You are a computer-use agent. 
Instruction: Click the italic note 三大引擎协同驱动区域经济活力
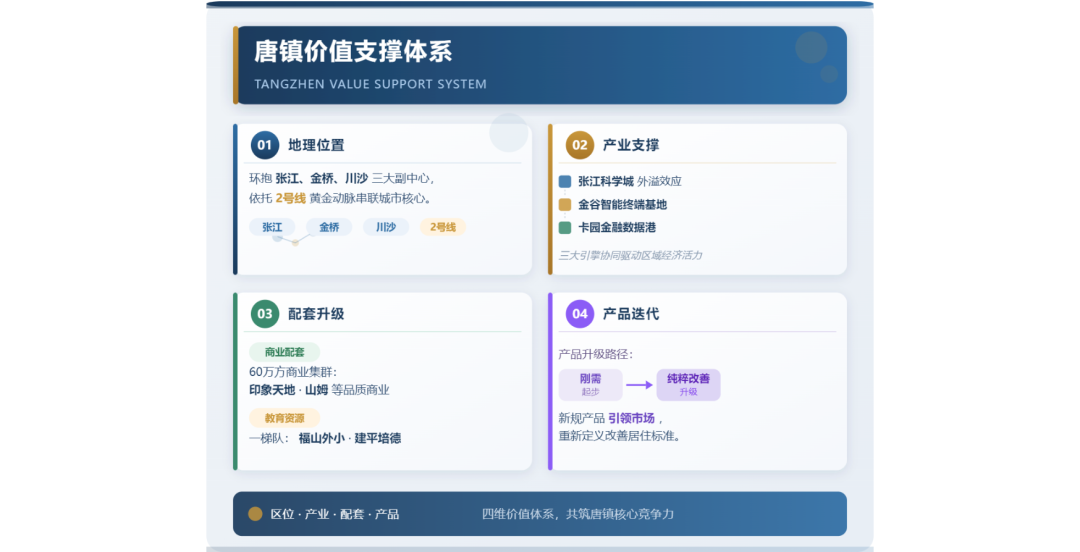click(630, 255)
